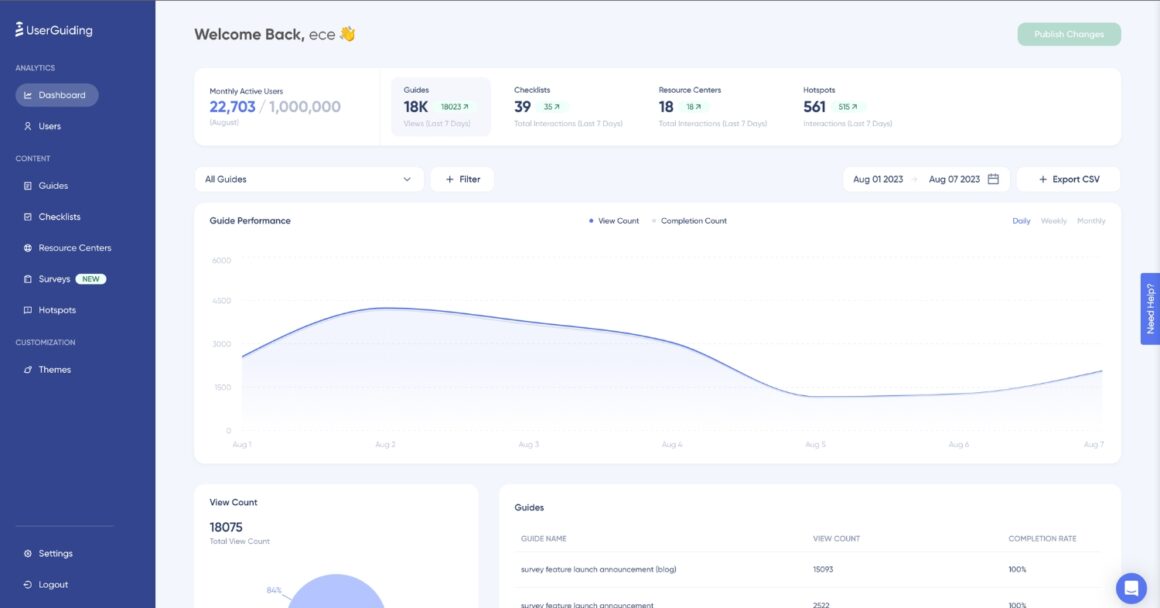Select the Resource Centers stats card
The width and height of the screenshot is (1160, 608).
[x=712, y=107]
